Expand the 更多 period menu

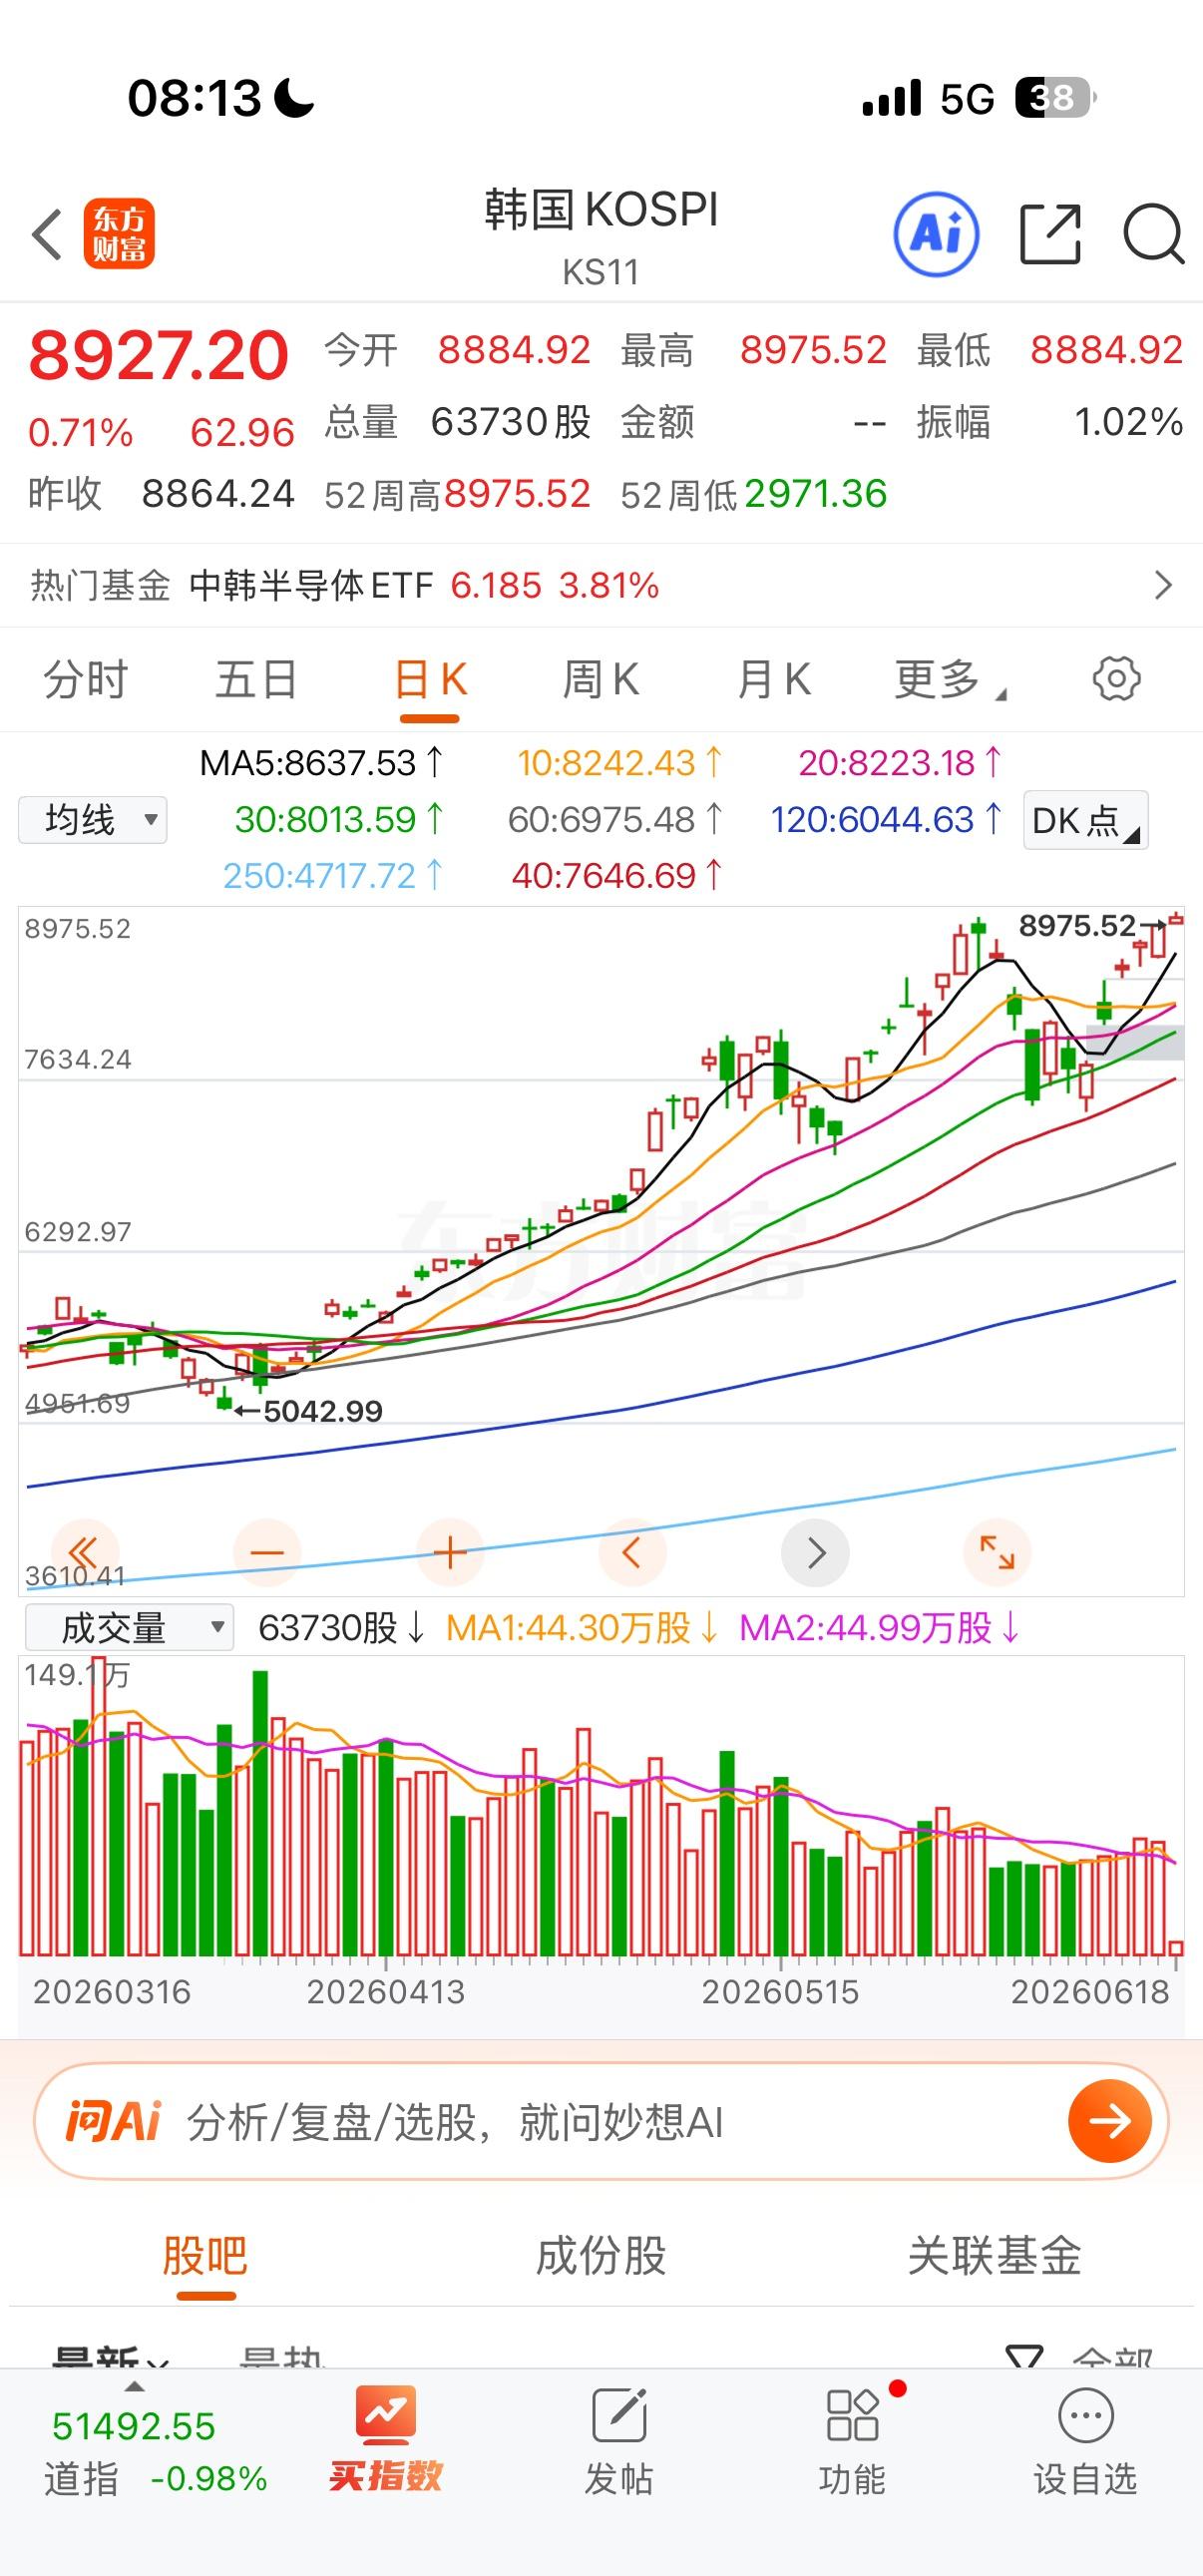950,680
